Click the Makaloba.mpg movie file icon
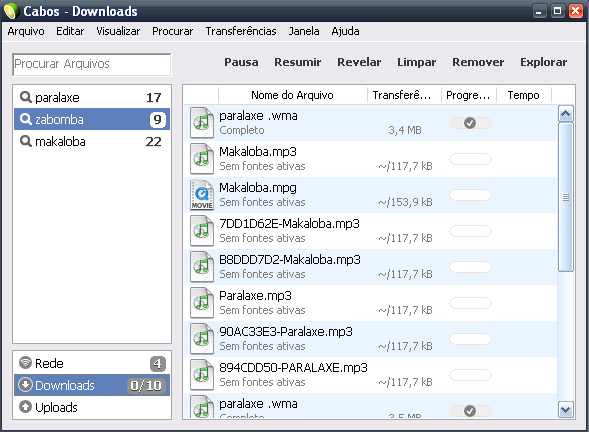589x432 pixels. click(x=202, y=195)
